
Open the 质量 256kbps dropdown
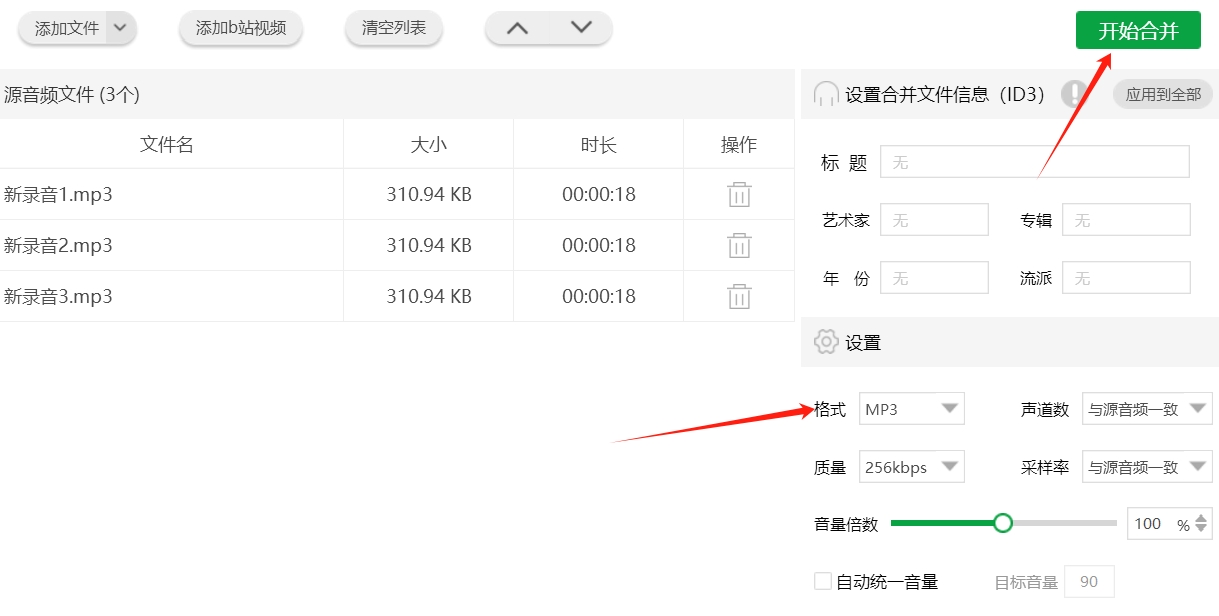911,467
